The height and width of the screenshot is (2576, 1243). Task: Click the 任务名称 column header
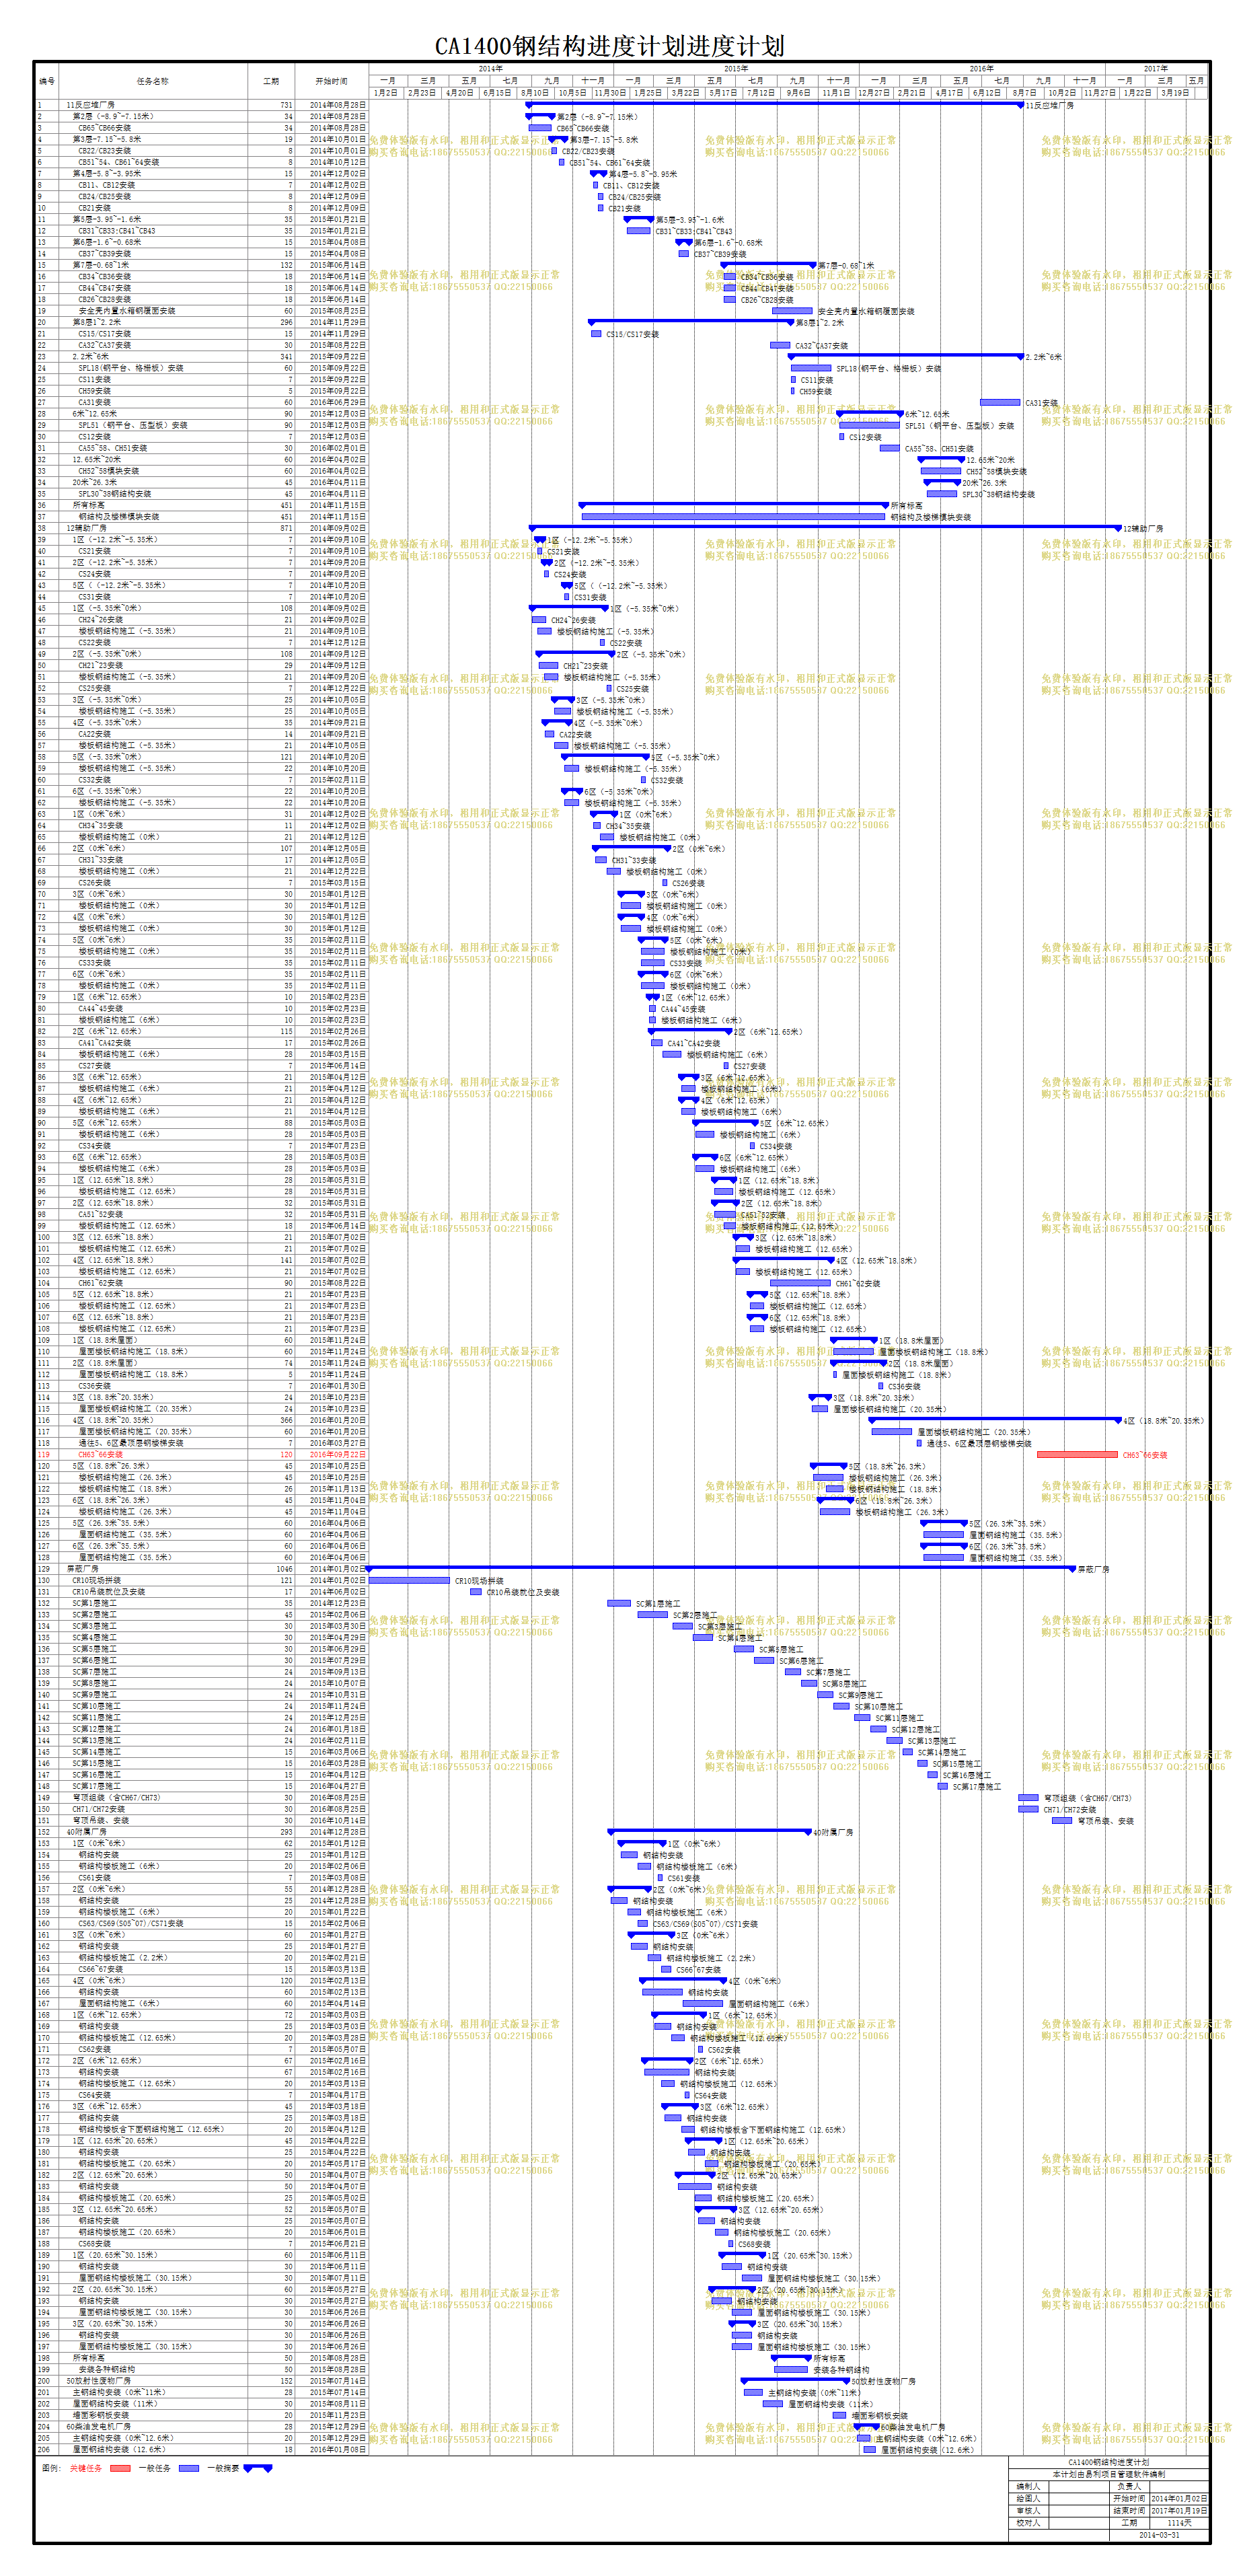point(152,81)
